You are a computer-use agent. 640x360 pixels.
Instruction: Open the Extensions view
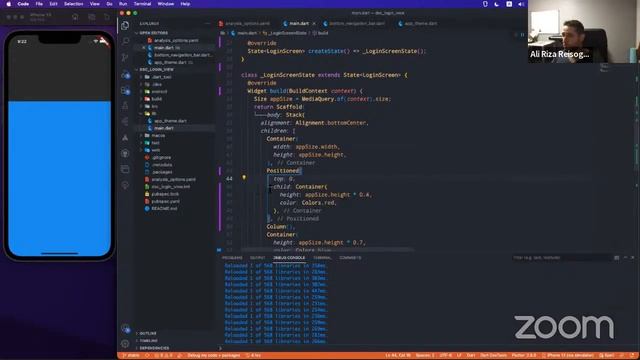click(x=125, y=91)
